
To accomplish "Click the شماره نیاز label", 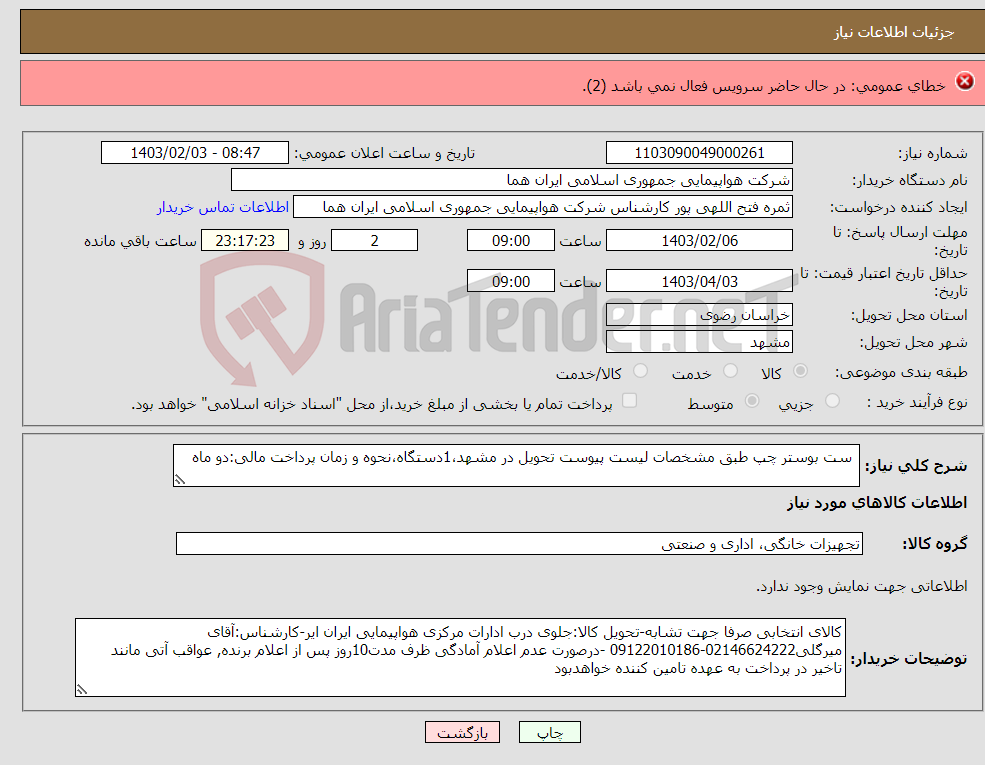I will [x=932, y=153].
